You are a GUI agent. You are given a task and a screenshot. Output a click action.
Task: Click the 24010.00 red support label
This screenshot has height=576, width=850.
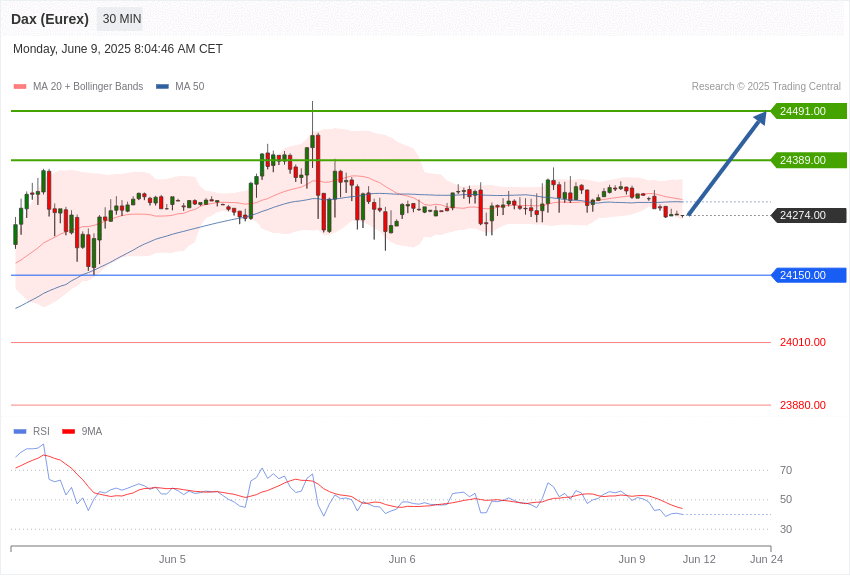[x=803, y=342]
